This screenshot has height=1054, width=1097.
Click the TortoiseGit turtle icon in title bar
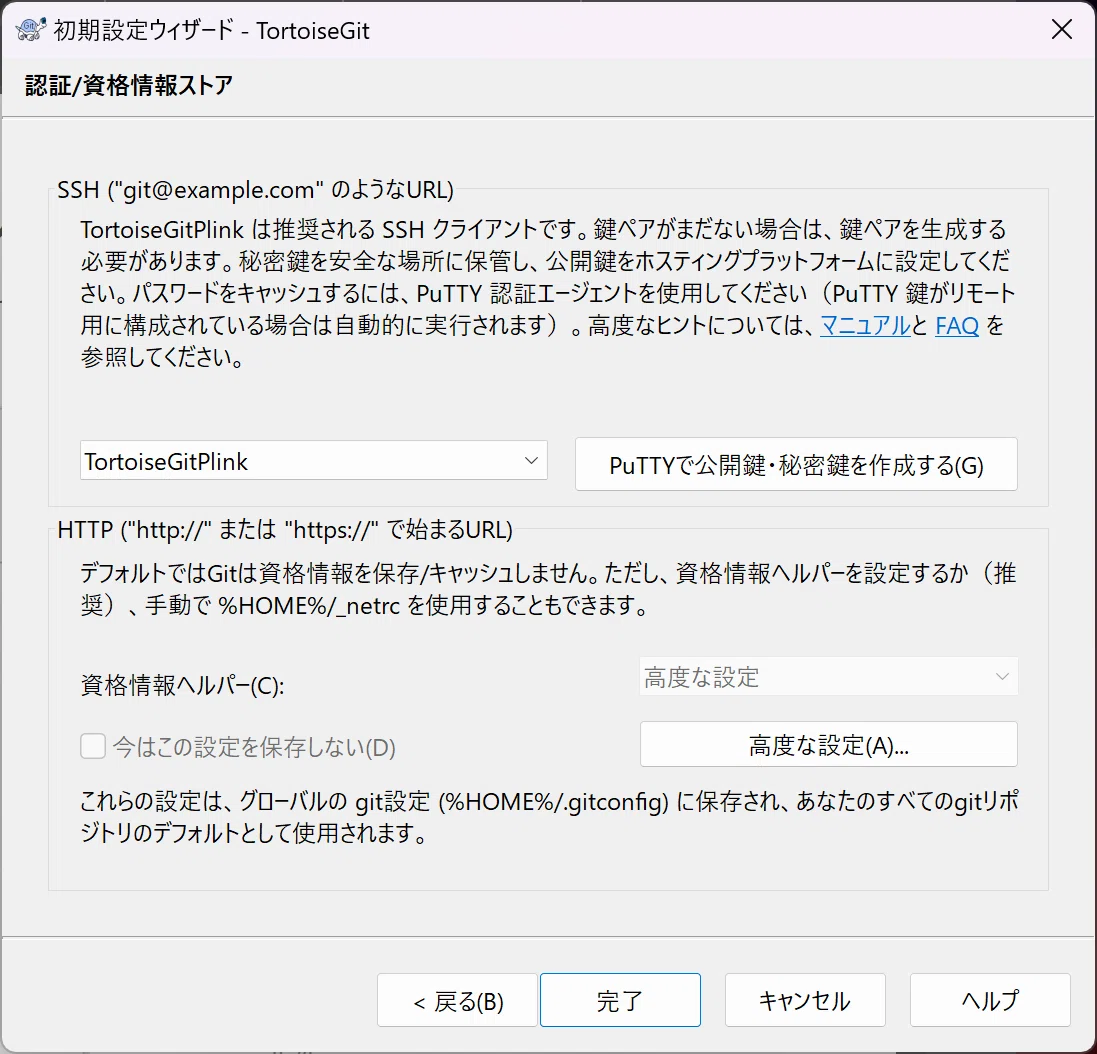point(30,30)
